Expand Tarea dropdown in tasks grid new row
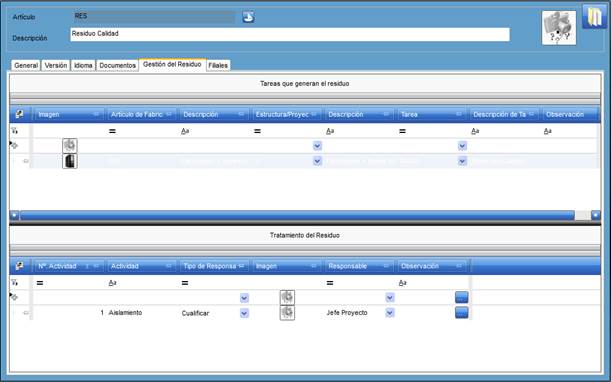The image size is (611, 382). coord(462,146)
